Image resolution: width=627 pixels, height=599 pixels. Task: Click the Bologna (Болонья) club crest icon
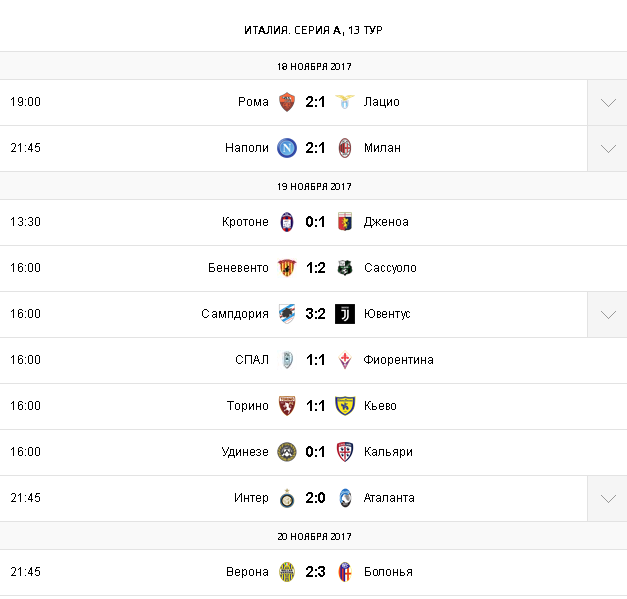(345, 572)
